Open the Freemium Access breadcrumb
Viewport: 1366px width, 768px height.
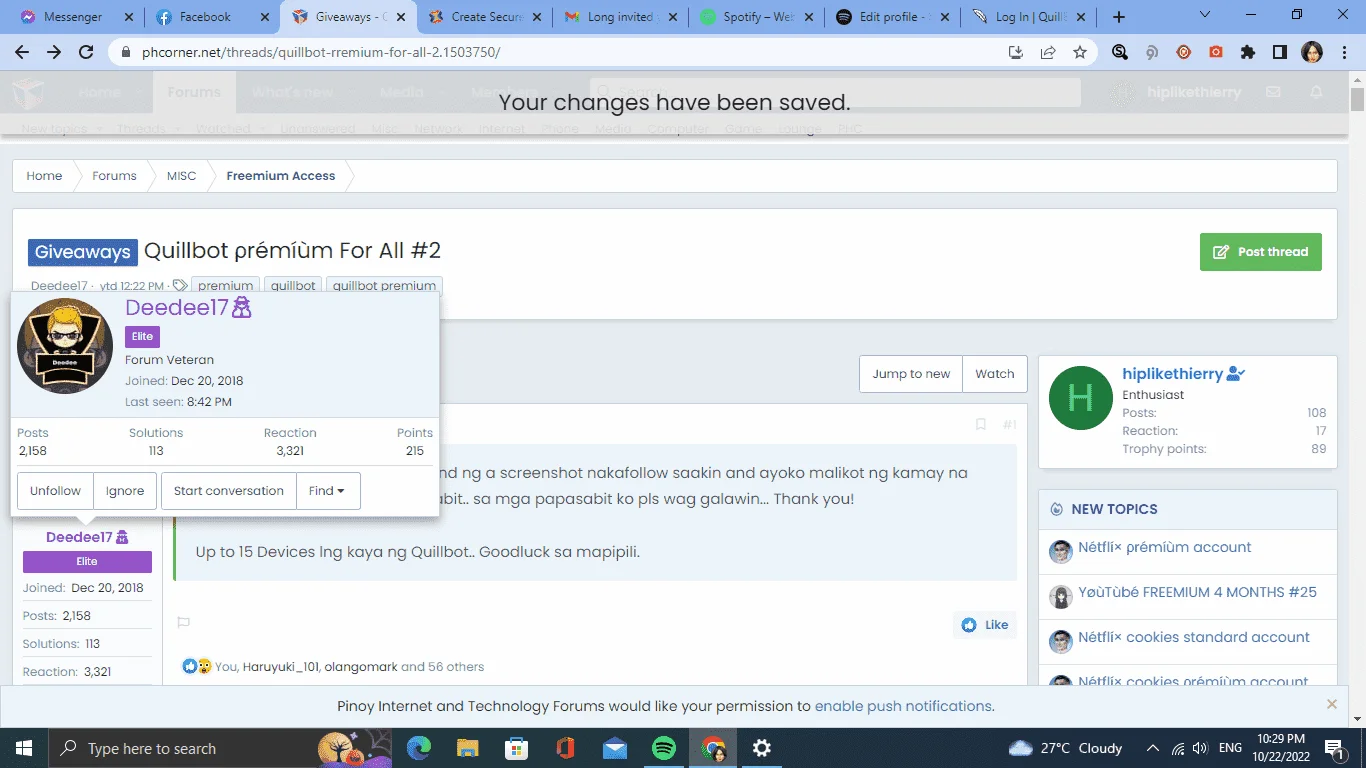click(x=281, y=176)
